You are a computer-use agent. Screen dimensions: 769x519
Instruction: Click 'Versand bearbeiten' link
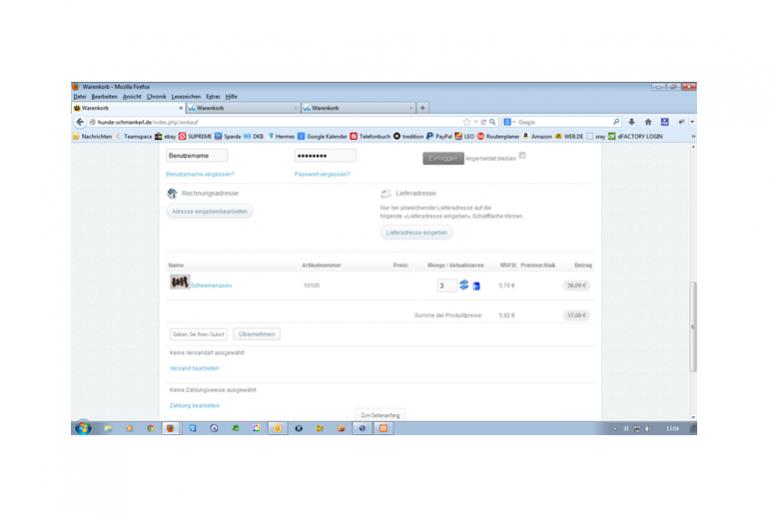(x=194, y=368)
